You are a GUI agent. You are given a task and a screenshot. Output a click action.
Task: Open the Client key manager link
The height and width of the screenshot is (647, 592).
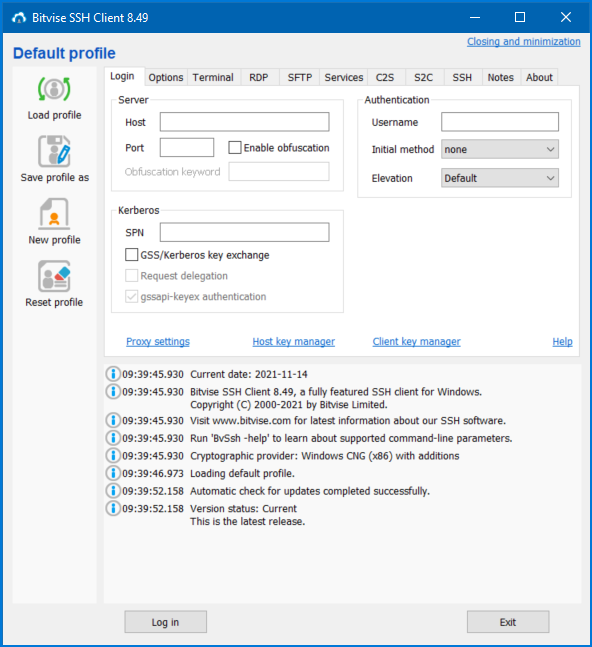tap(416, 342)
